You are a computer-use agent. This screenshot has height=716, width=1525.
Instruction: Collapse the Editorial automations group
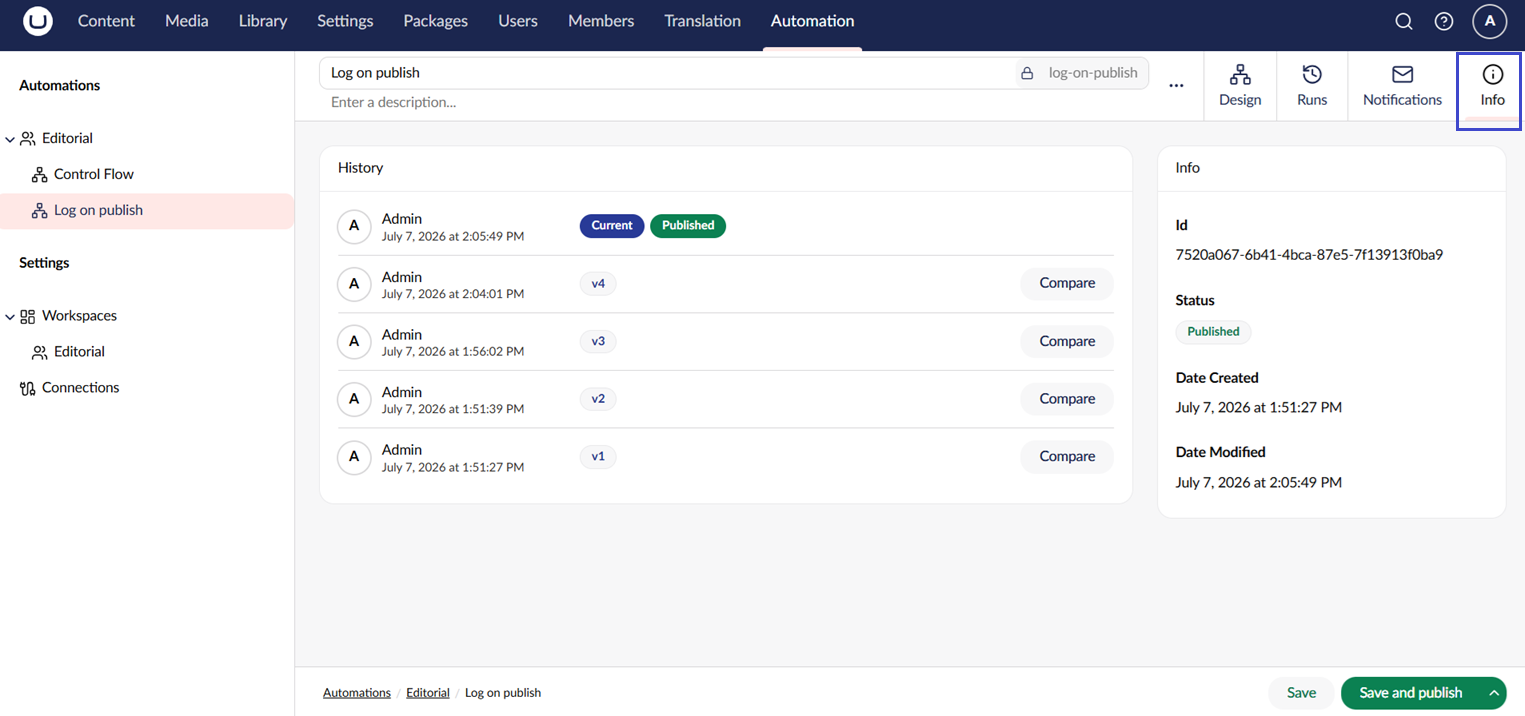(x=10, y=139)
